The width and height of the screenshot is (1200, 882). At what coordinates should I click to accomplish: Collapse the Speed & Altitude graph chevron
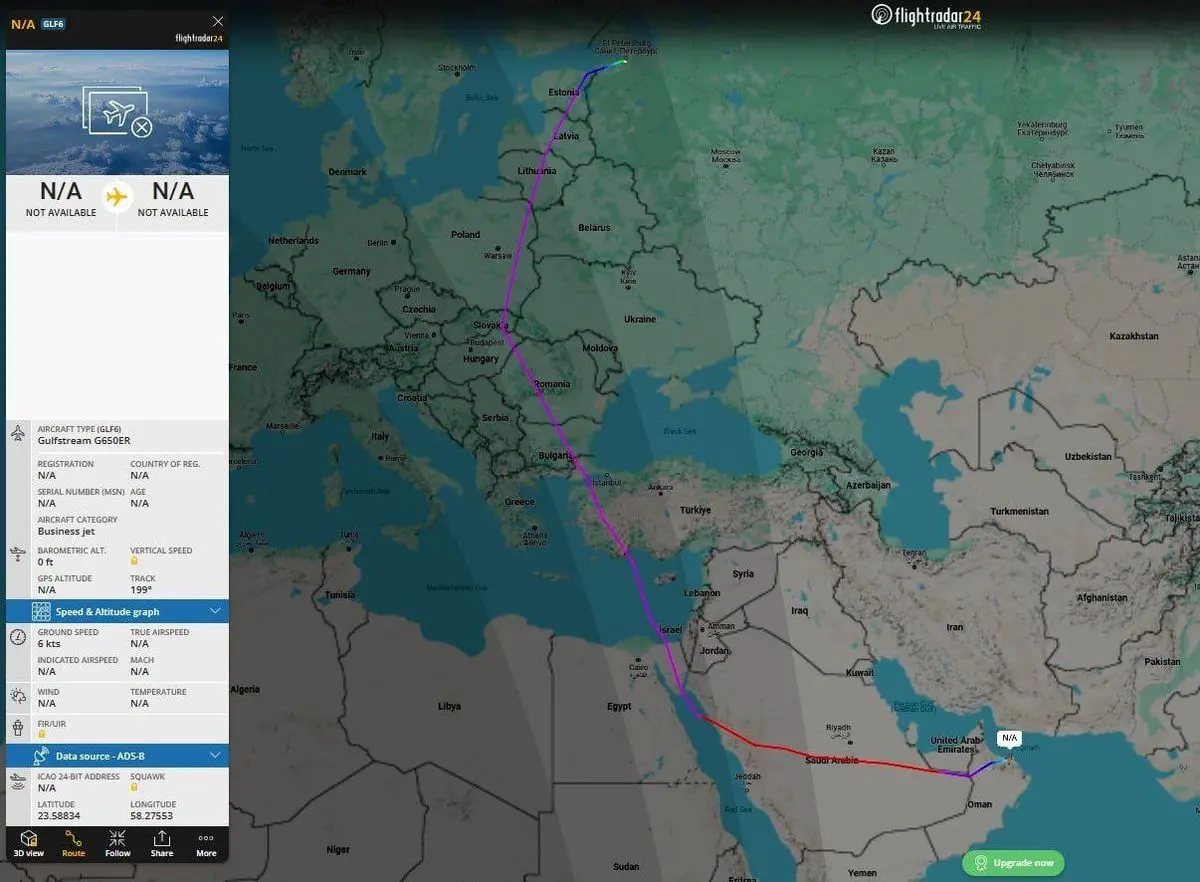tap(215, 611)
